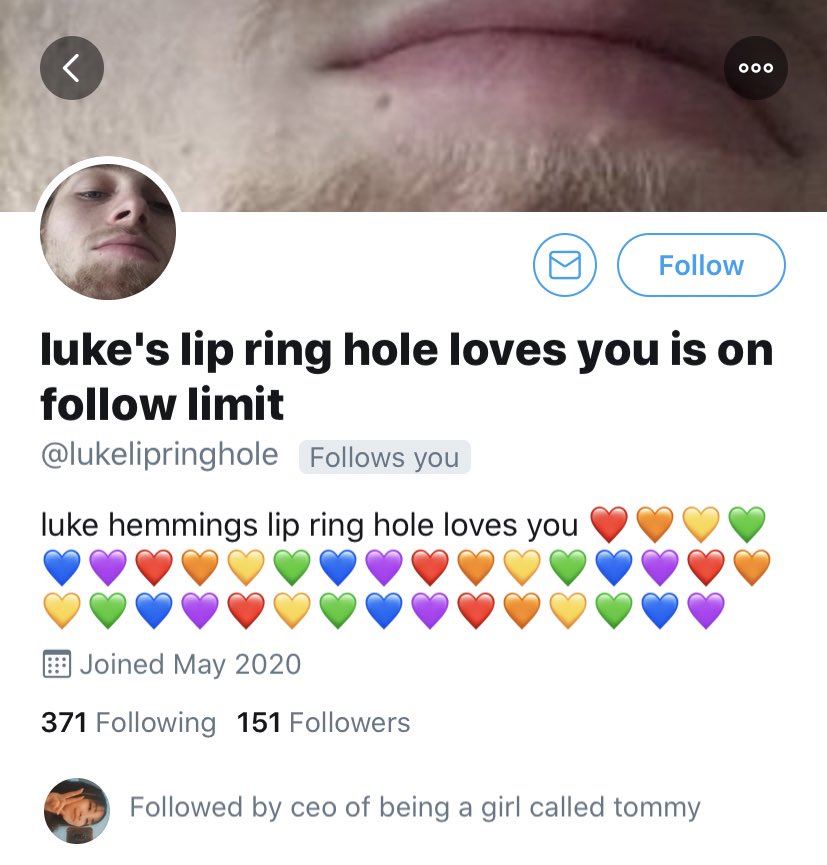Screen dimensions: 827x865
Task: Click the Follow button
Action: pyautogui.click(x=701, y=265)
